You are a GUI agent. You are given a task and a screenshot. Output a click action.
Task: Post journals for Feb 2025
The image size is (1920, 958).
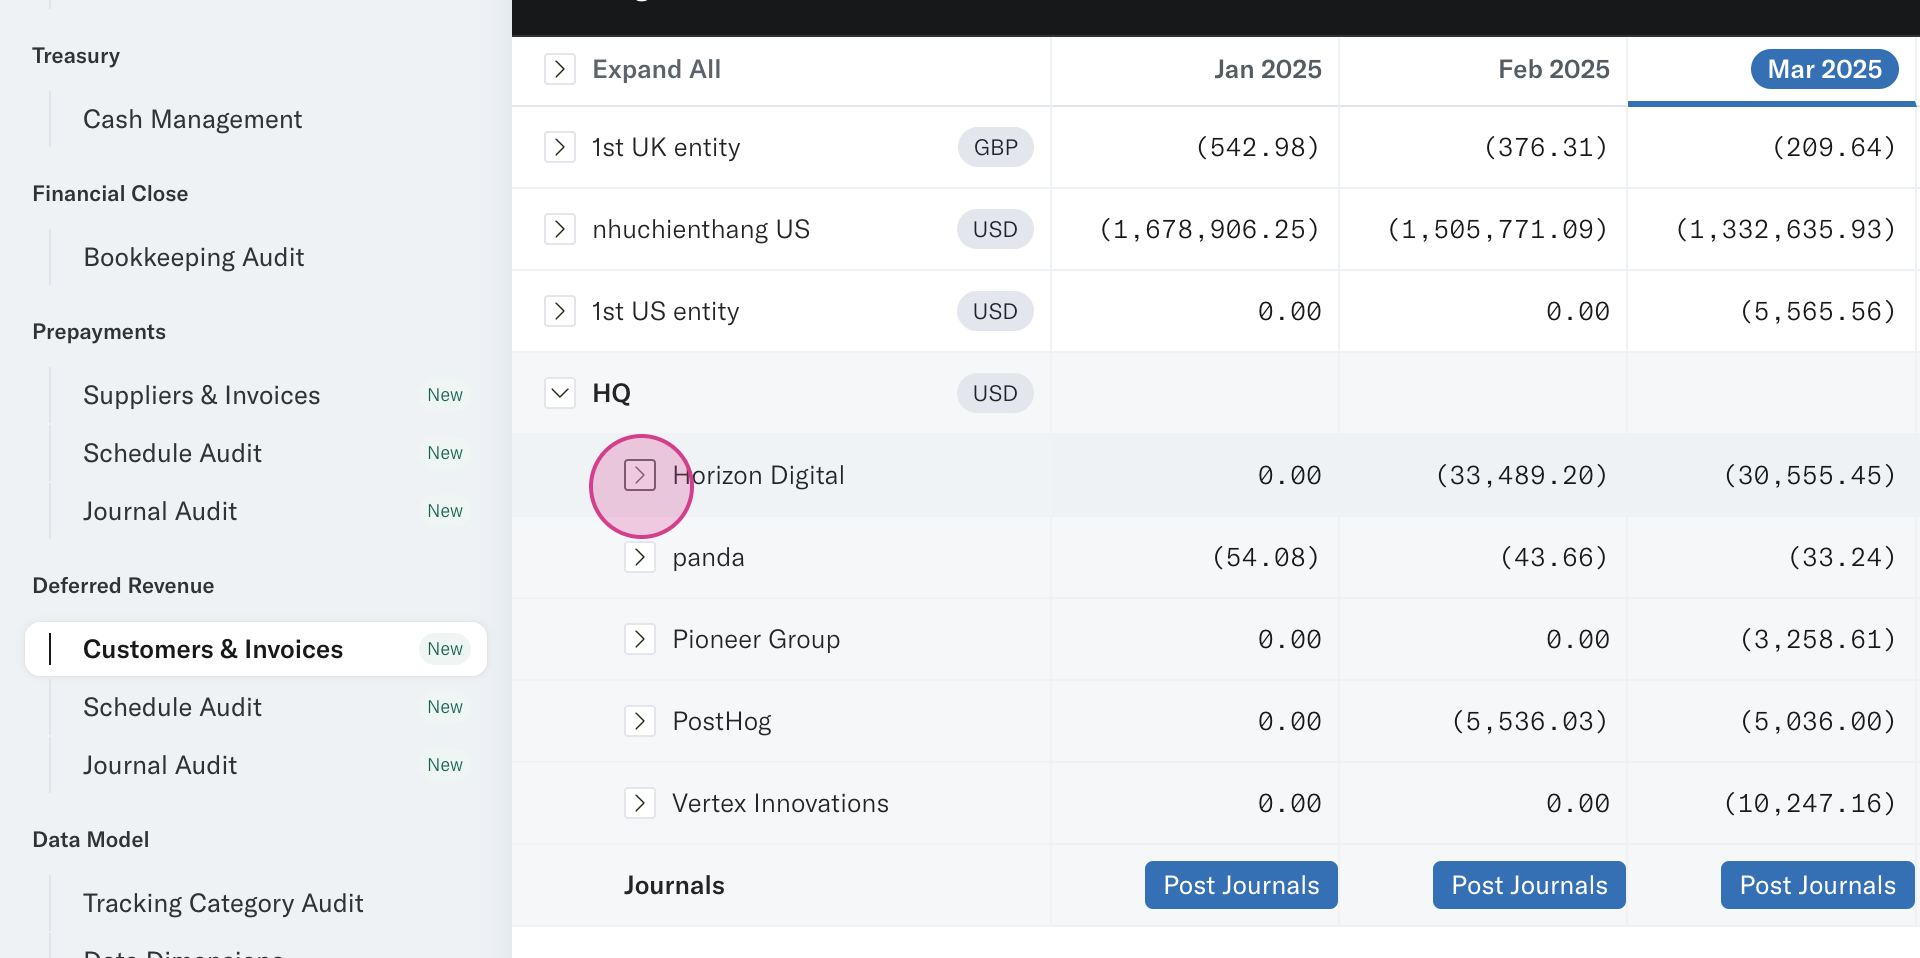tap(1529, 885)
